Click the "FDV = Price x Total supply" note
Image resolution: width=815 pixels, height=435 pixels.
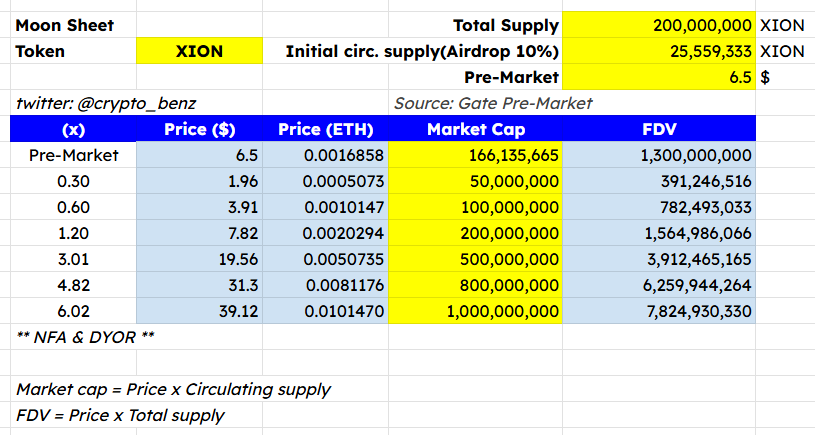(120, 415)
